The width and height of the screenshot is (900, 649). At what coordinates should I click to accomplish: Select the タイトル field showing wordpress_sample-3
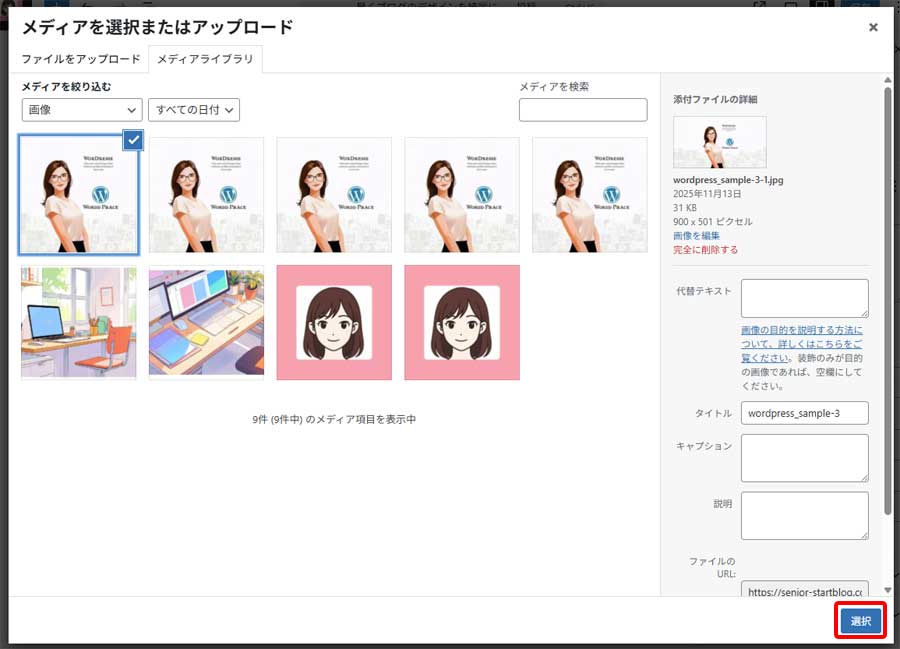pos(805,413)
